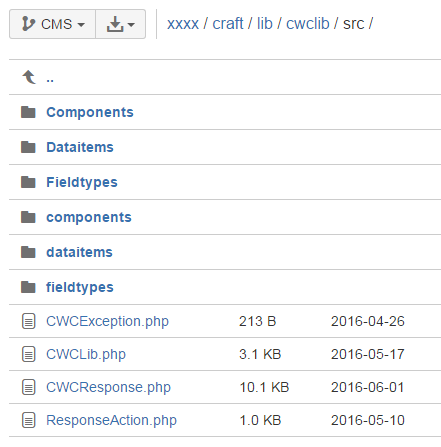Navigate to craft in breadcrumb path
This screenshot has width=441, height=447.
(228, 24)
